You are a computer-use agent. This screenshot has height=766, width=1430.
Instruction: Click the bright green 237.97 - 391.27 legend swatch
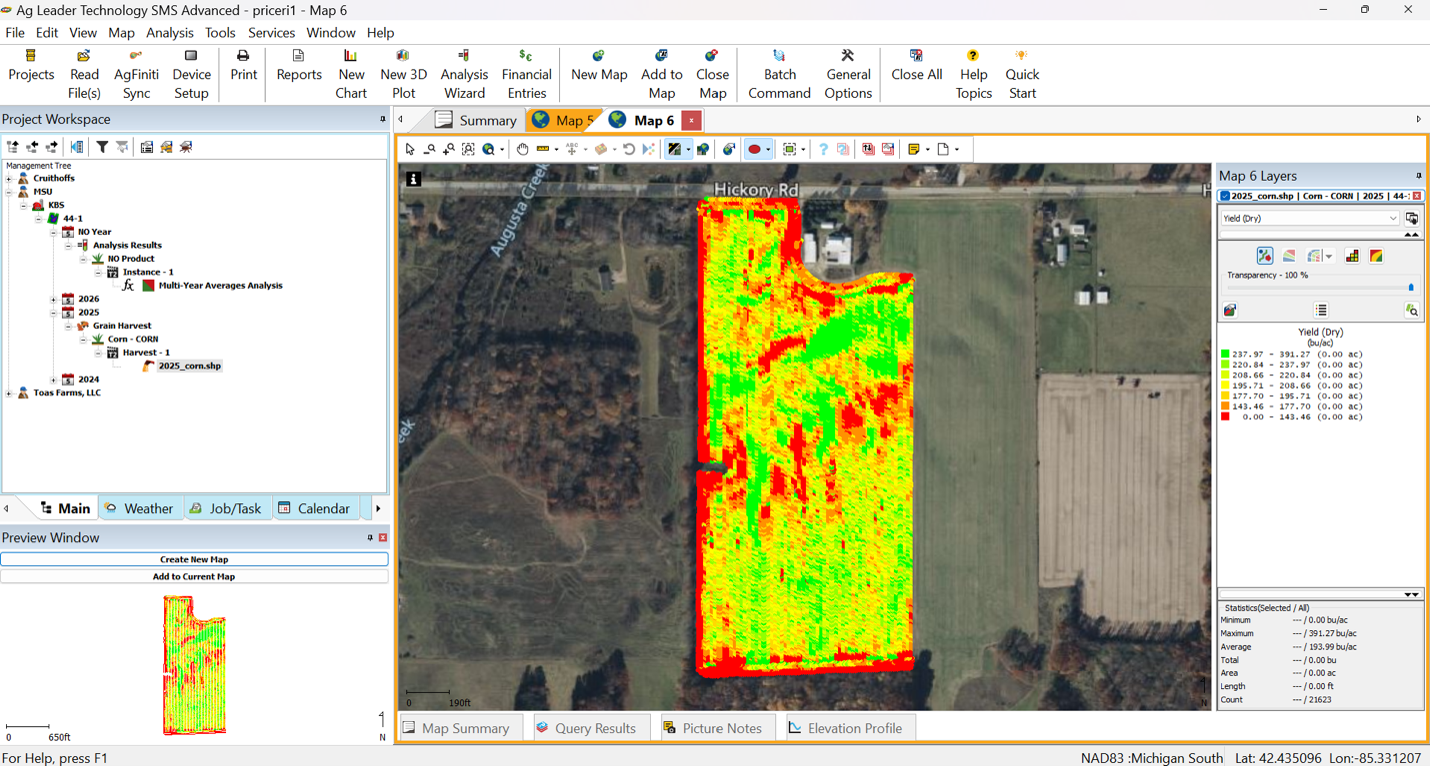[1225, 354]
